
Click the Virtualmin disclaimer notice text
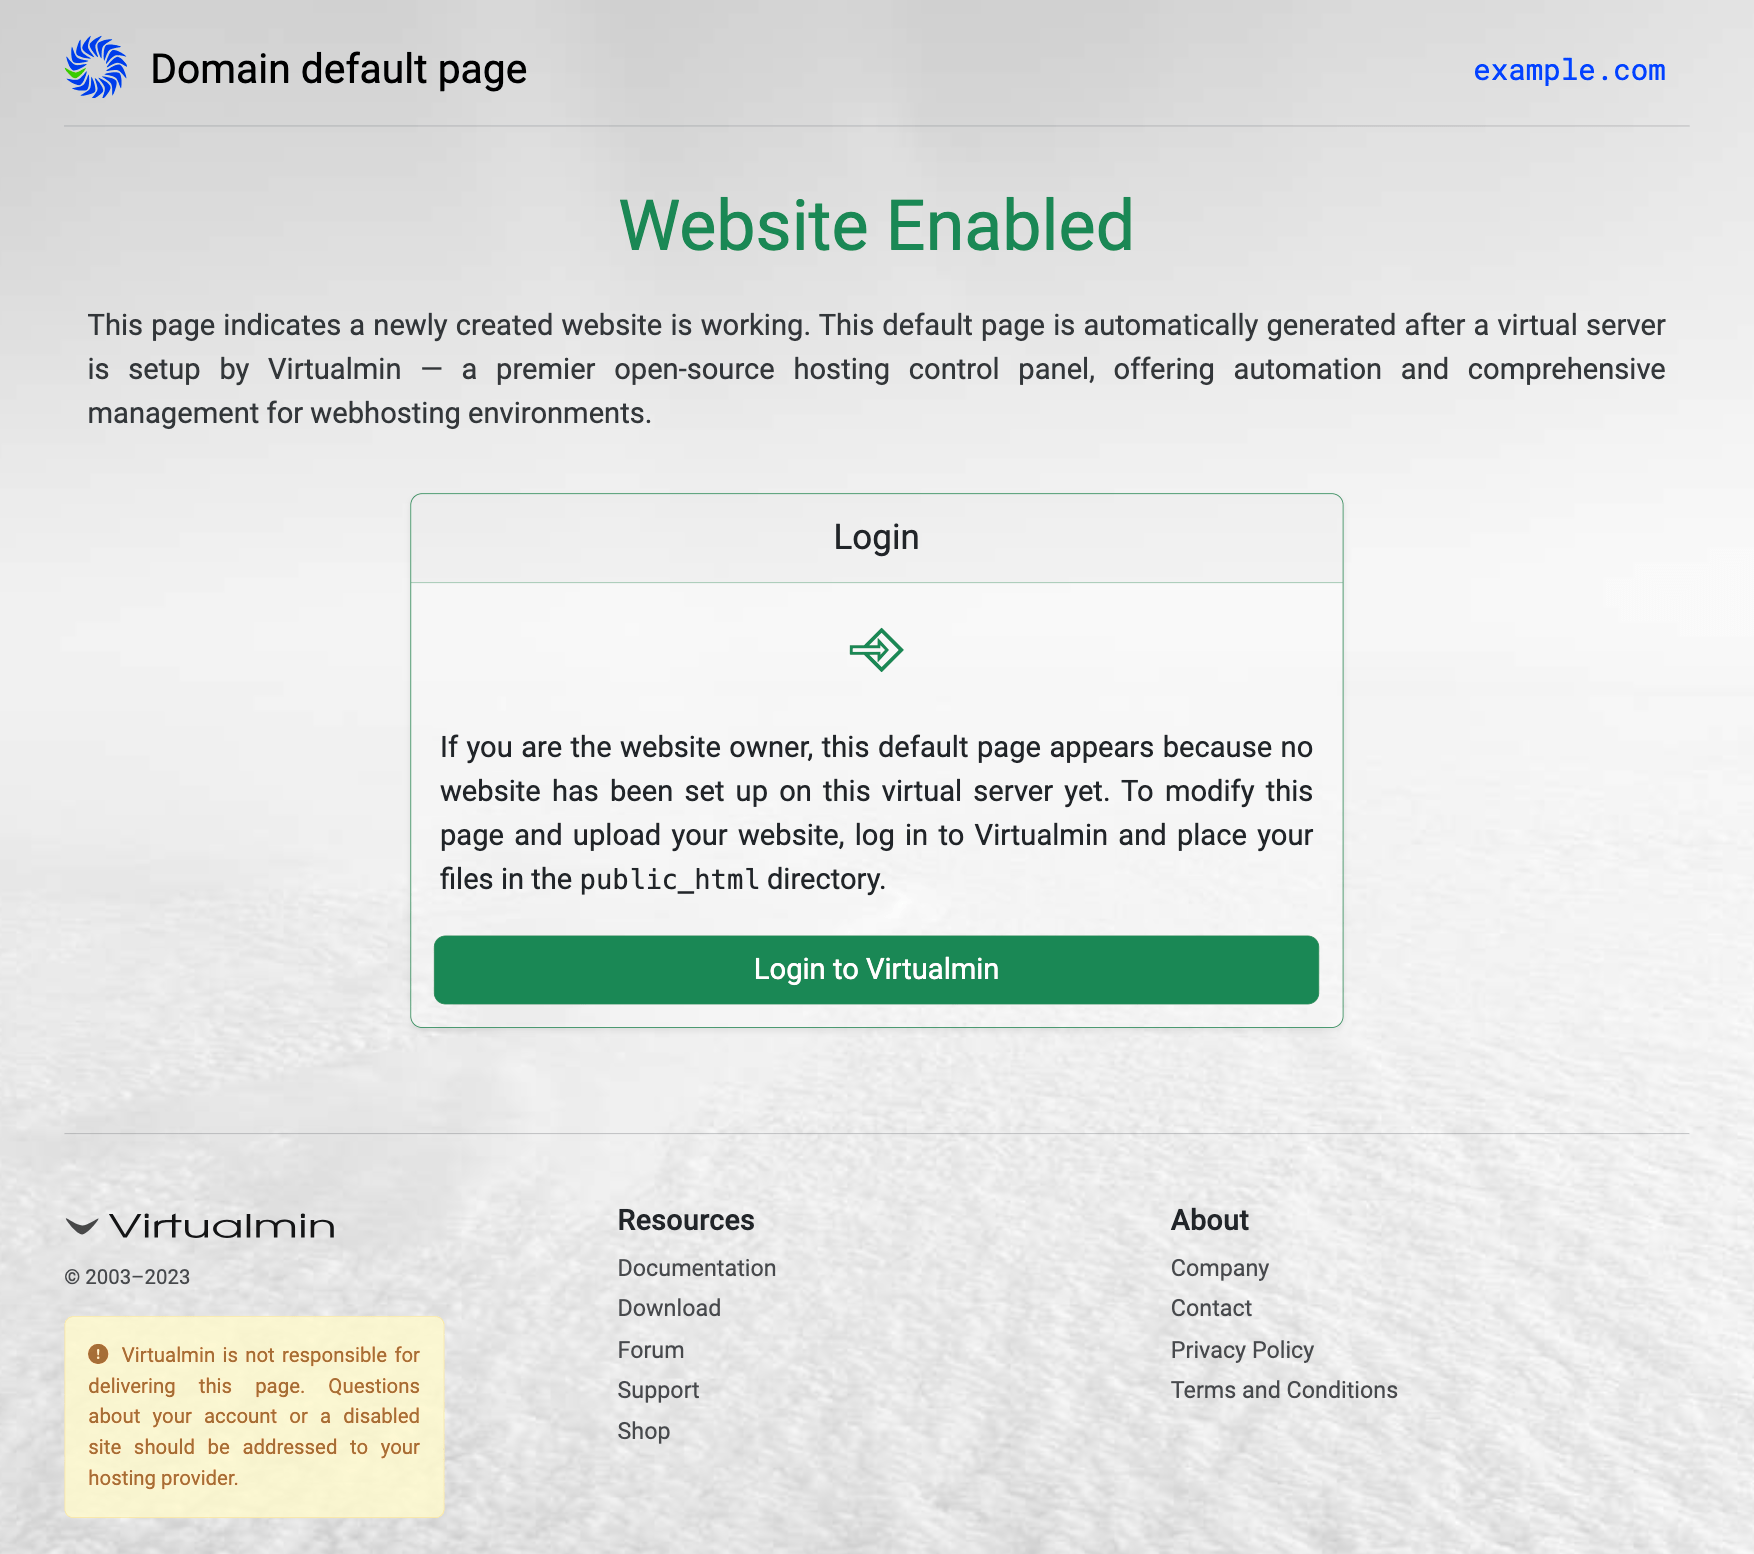click(254, 1416)
